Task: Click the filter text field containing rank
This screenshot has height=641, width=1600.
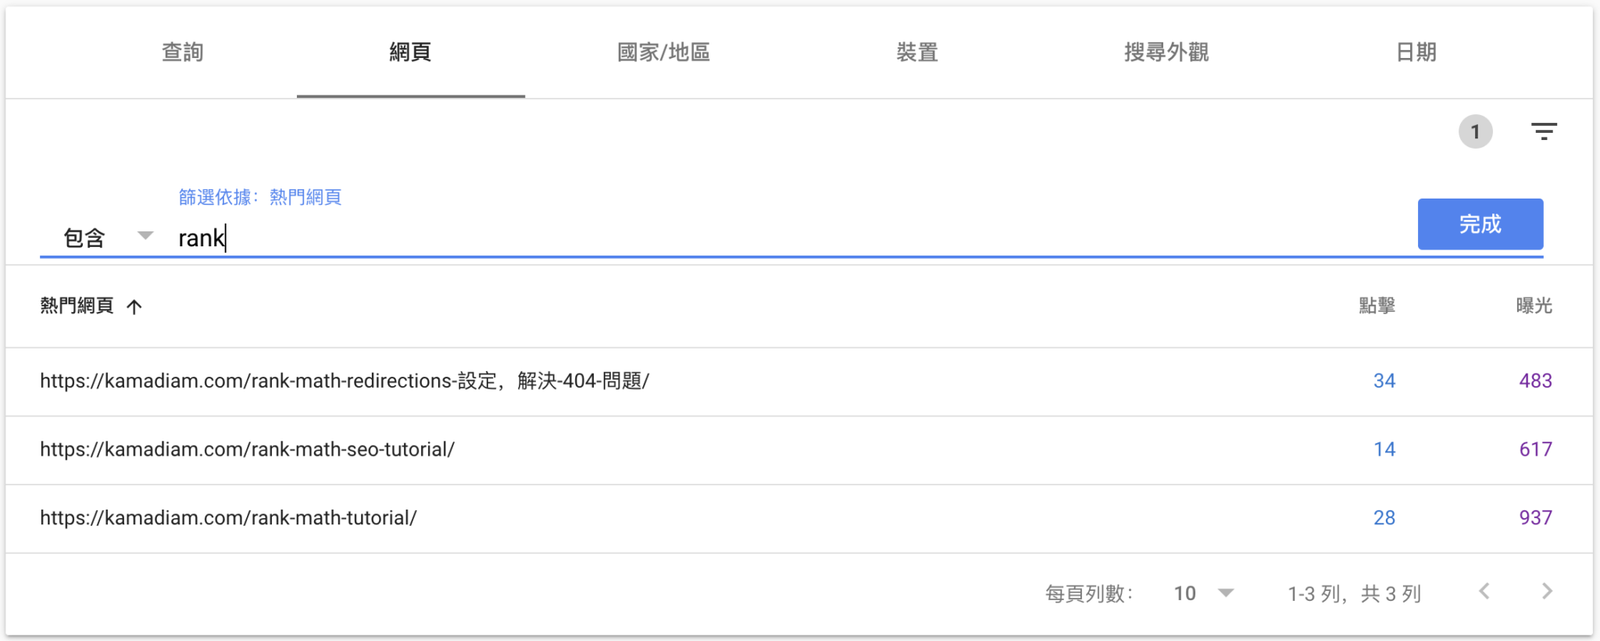Action: pos(790,238)
